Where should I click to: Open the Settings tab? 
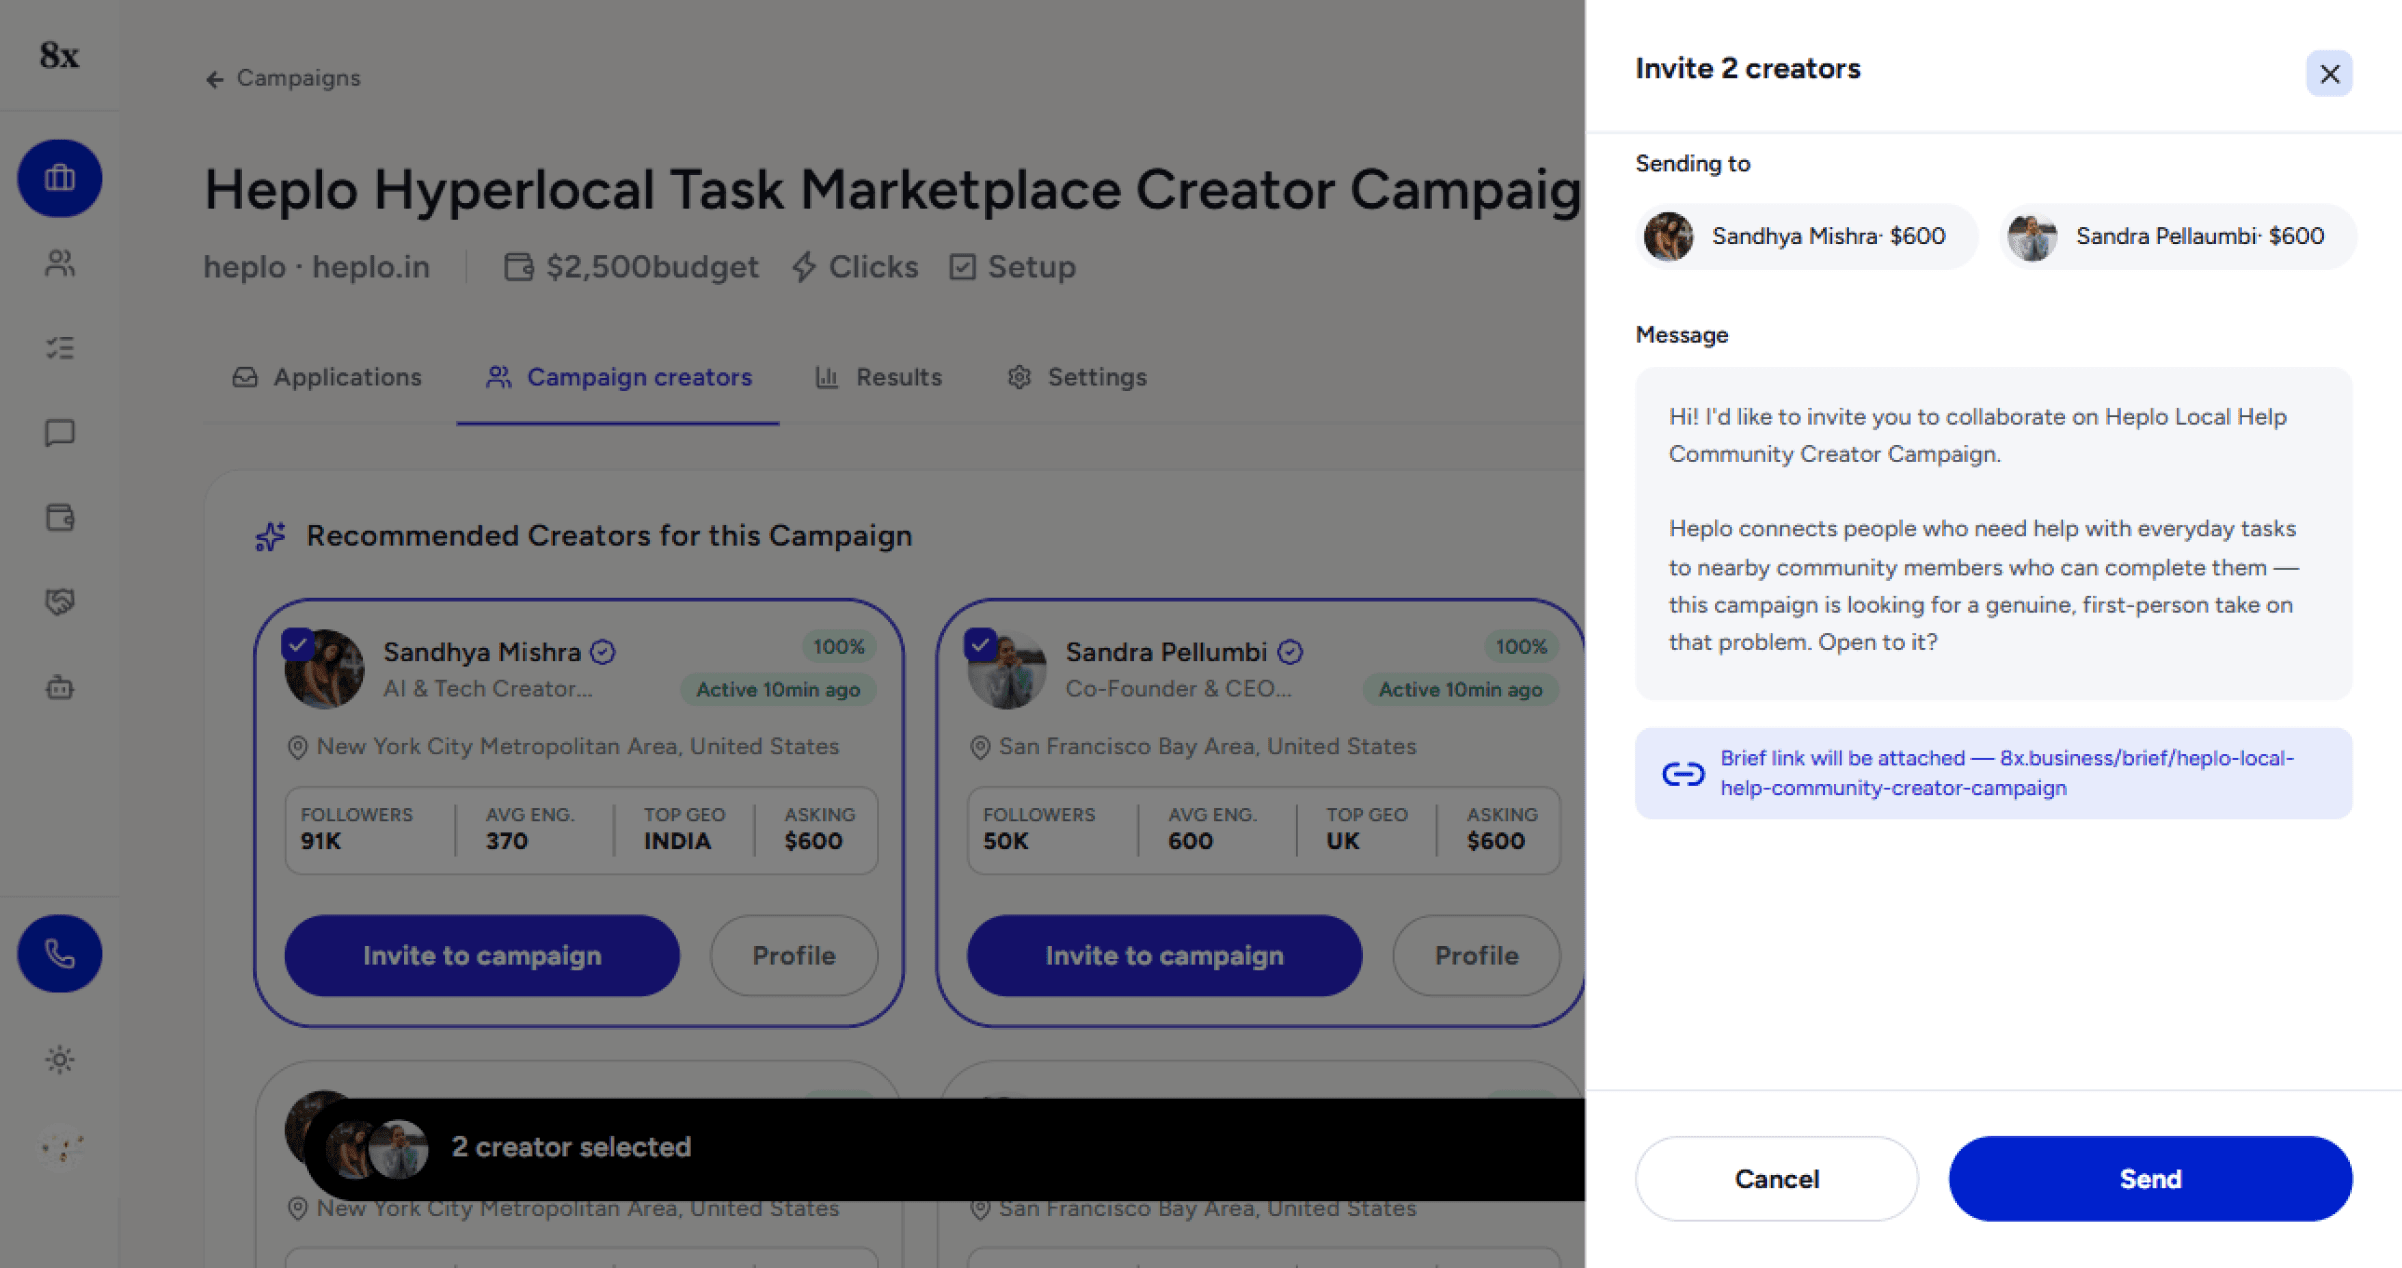1077,377
